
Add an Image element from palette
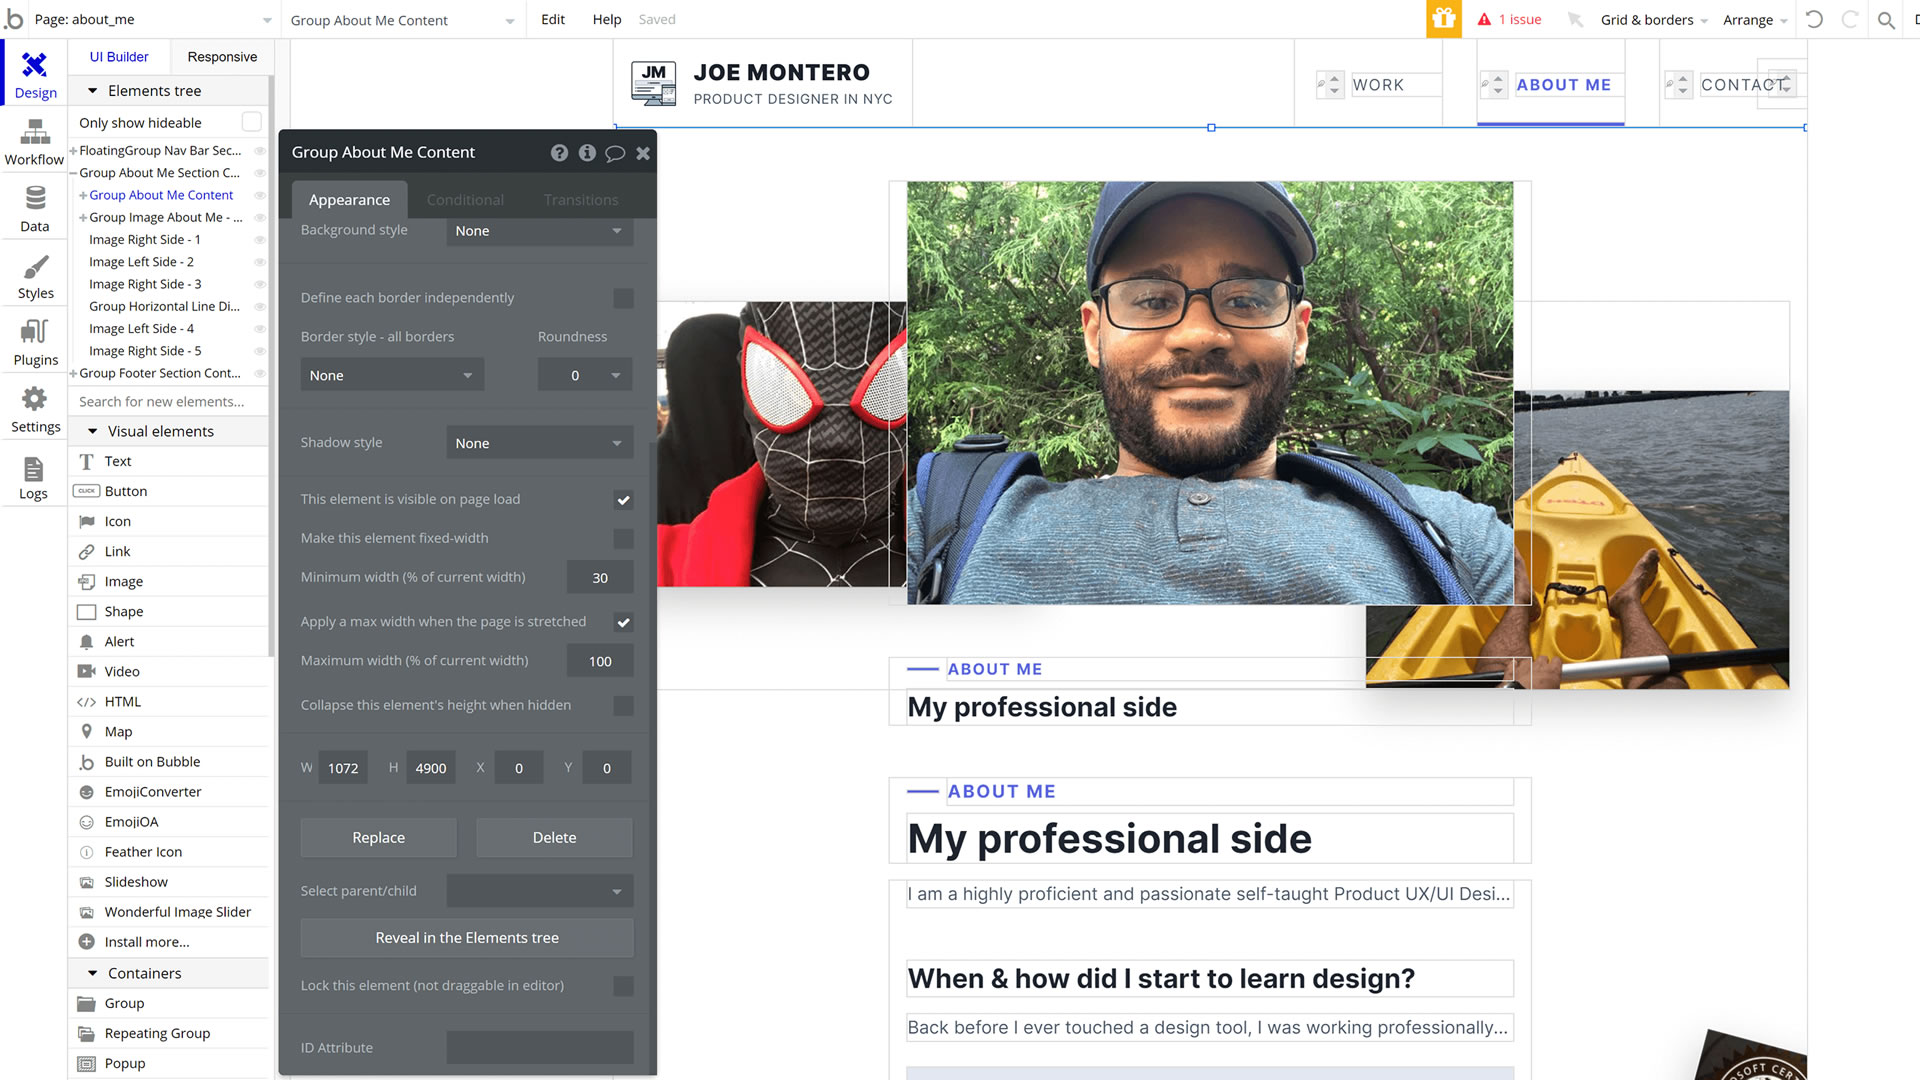tap(169, 581)
